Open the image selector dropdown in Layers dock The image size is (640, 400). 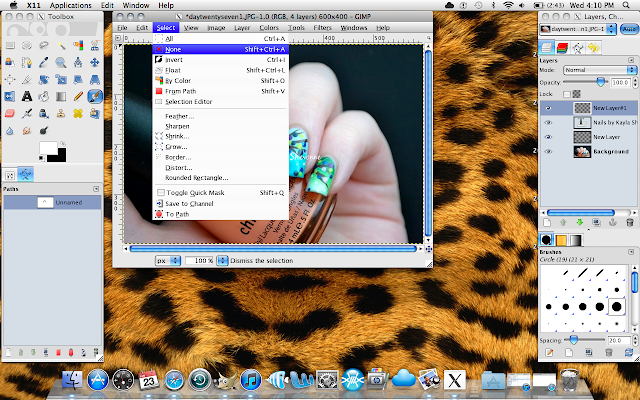click(x=578, y=29)
